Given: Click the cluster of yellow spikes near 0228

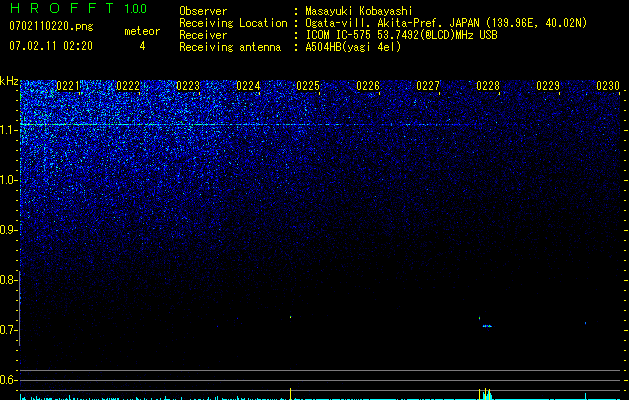Looking at the screenshot, I should pos(485,394).
